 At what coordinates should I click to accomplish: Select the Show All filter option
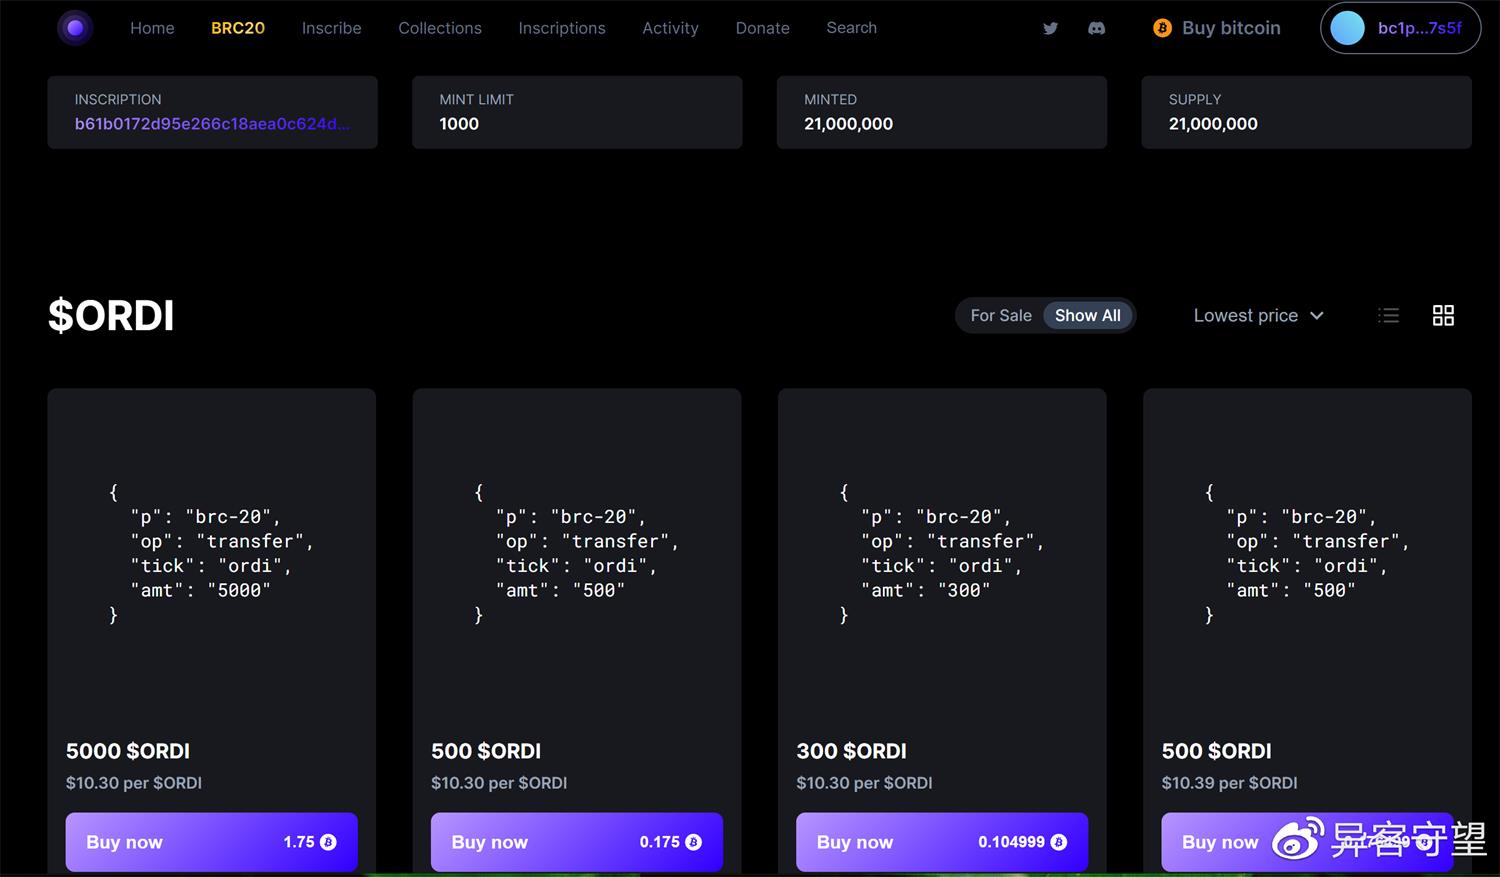(x=1087, y=316)
